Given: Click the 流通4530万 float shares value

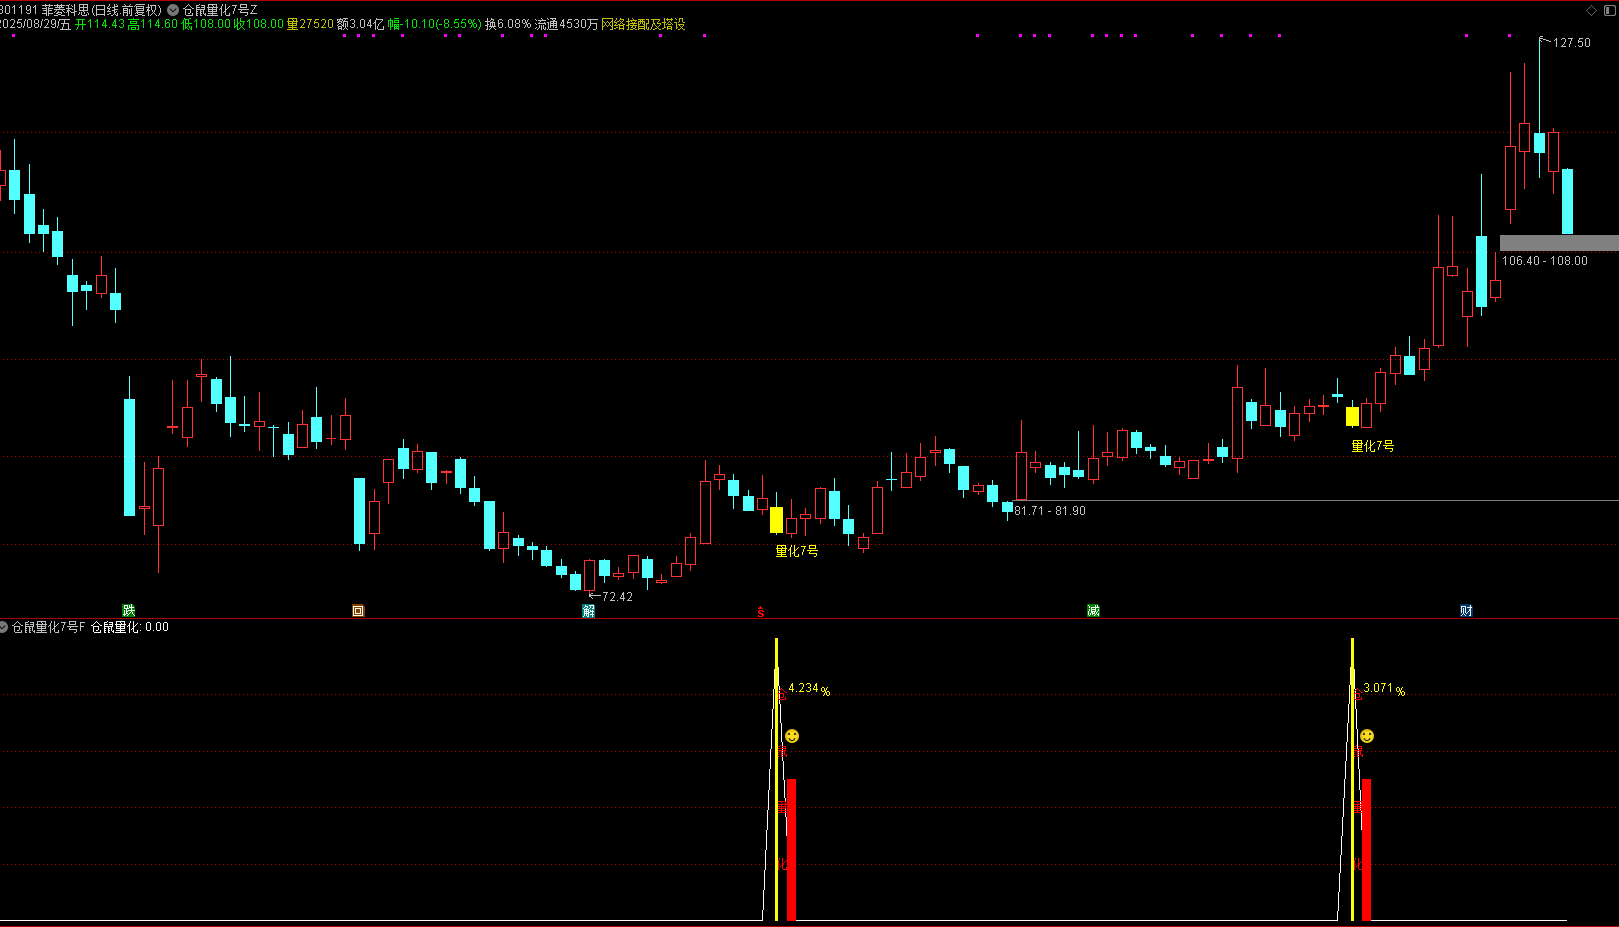Looking at the screenshot, I should [x=567, y=24].
